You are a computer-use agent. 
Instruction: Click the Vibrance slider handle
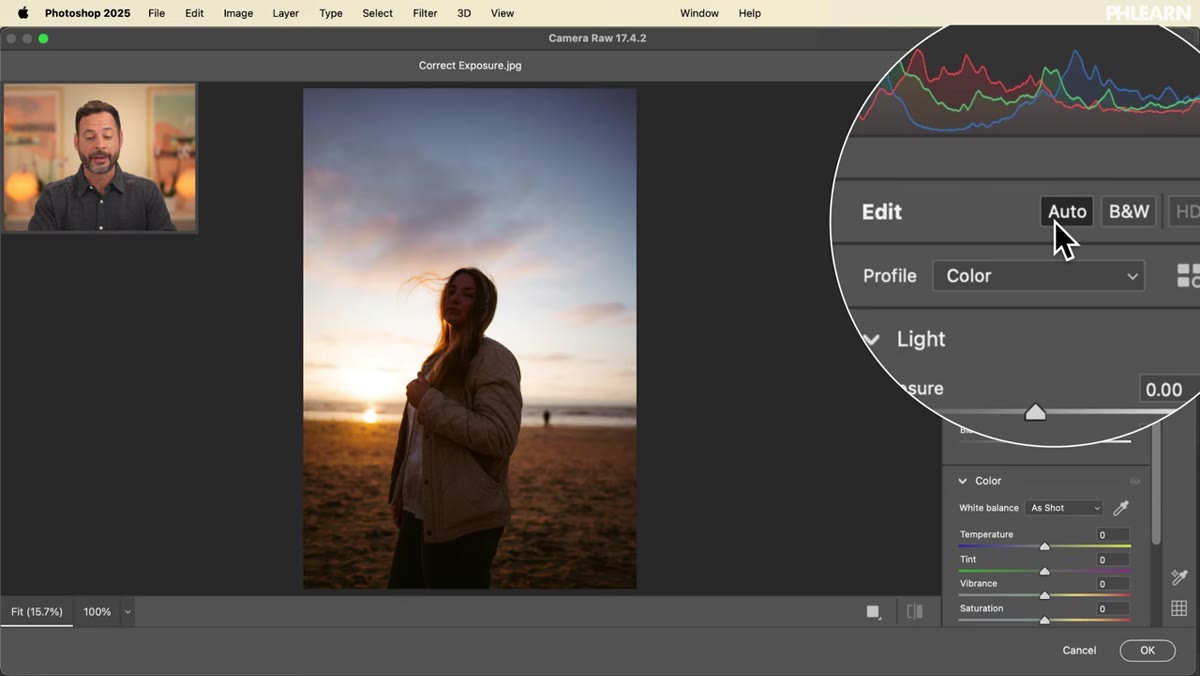click(1044, 595)
